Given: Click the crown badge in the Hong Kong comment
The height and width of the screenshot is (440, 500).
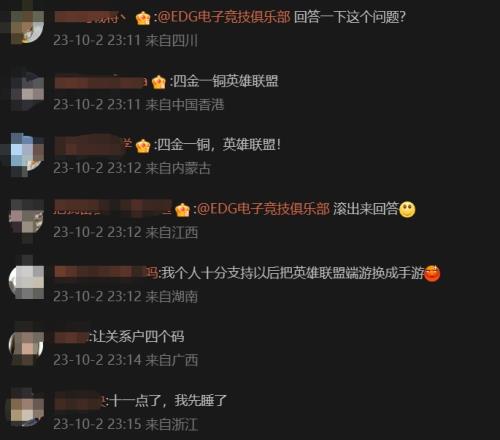Looking at the screenshot, I should tap(159, 82).
